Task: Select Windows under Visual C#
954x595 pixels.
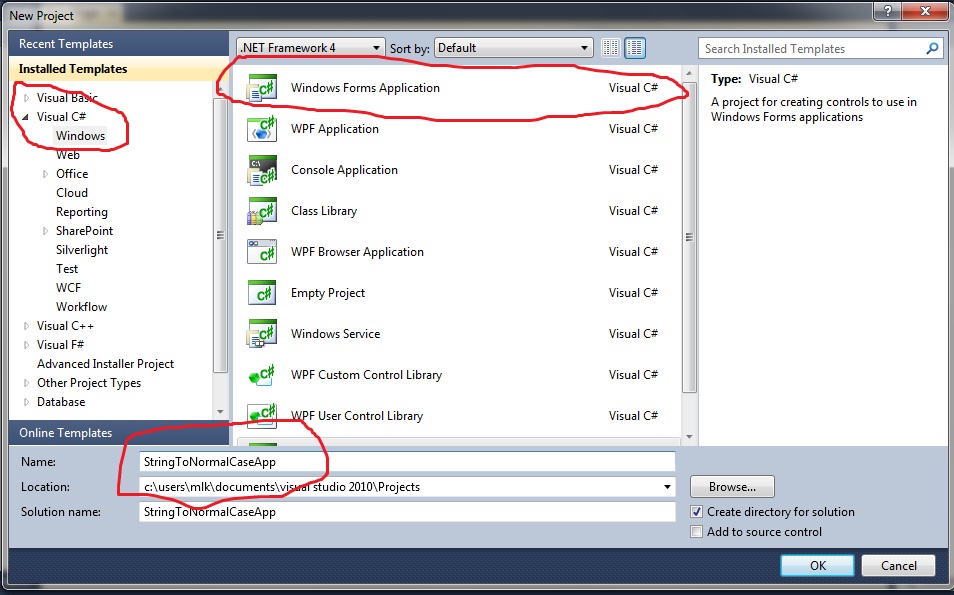Action: click(x=80, y=136)
